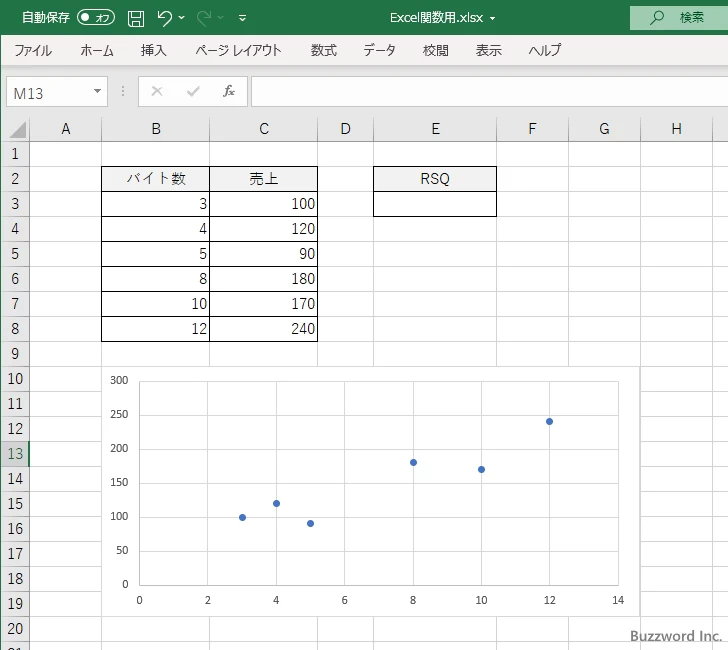
Task: Open the ホーム ribbon tab
Action: [97, 50]
